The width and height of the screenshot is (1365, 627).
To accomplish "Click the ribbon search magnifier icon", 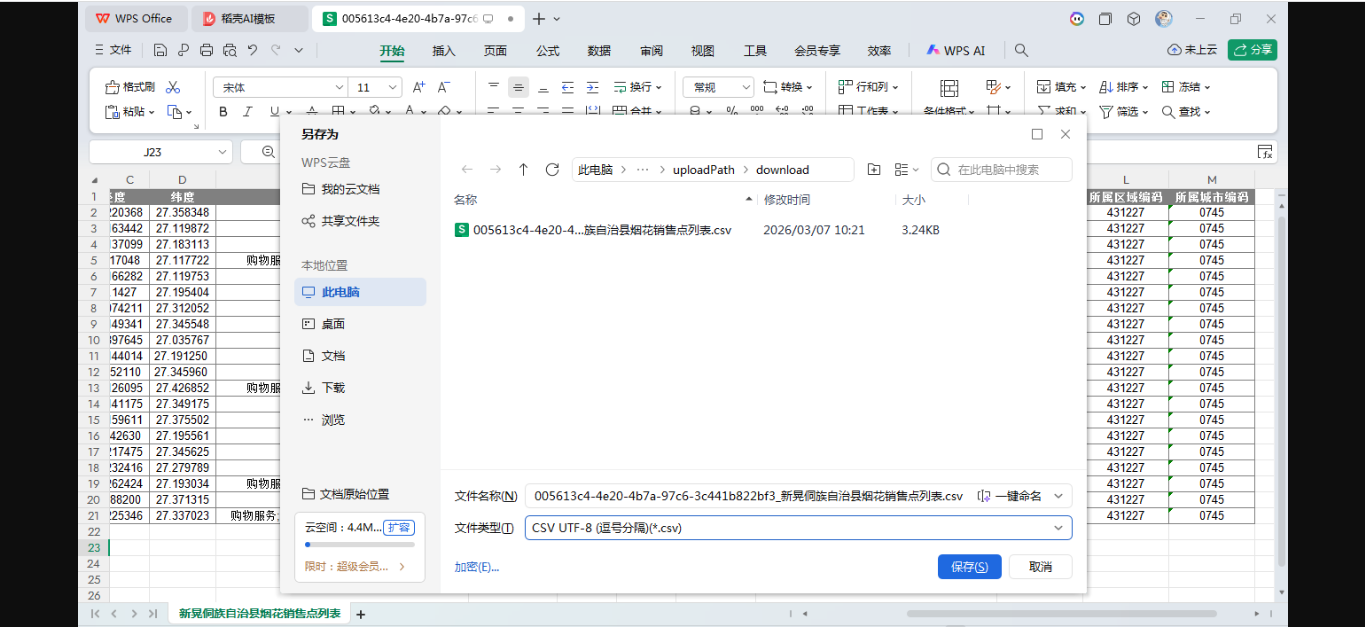I will tap(1021, 50).
